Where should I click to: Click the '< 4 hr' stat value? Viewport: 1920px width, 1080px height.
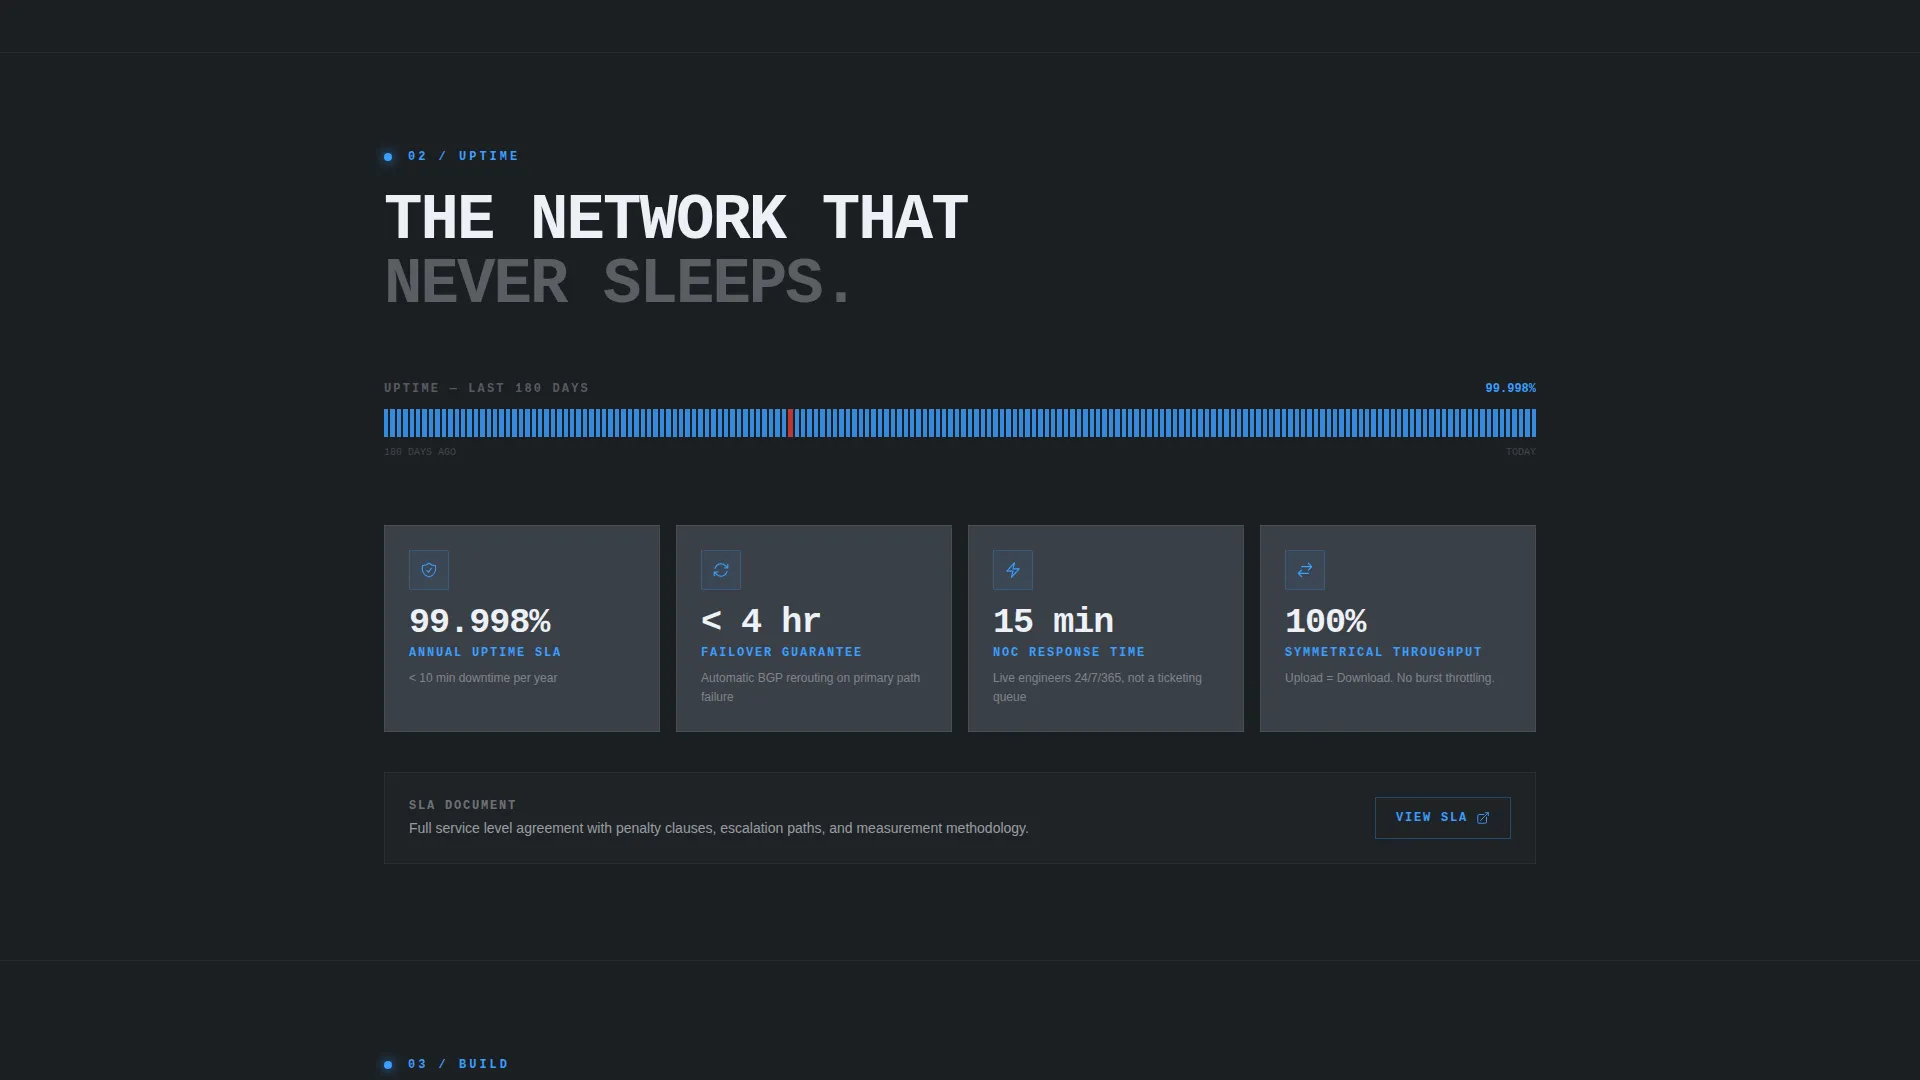(x=761, y=621)
